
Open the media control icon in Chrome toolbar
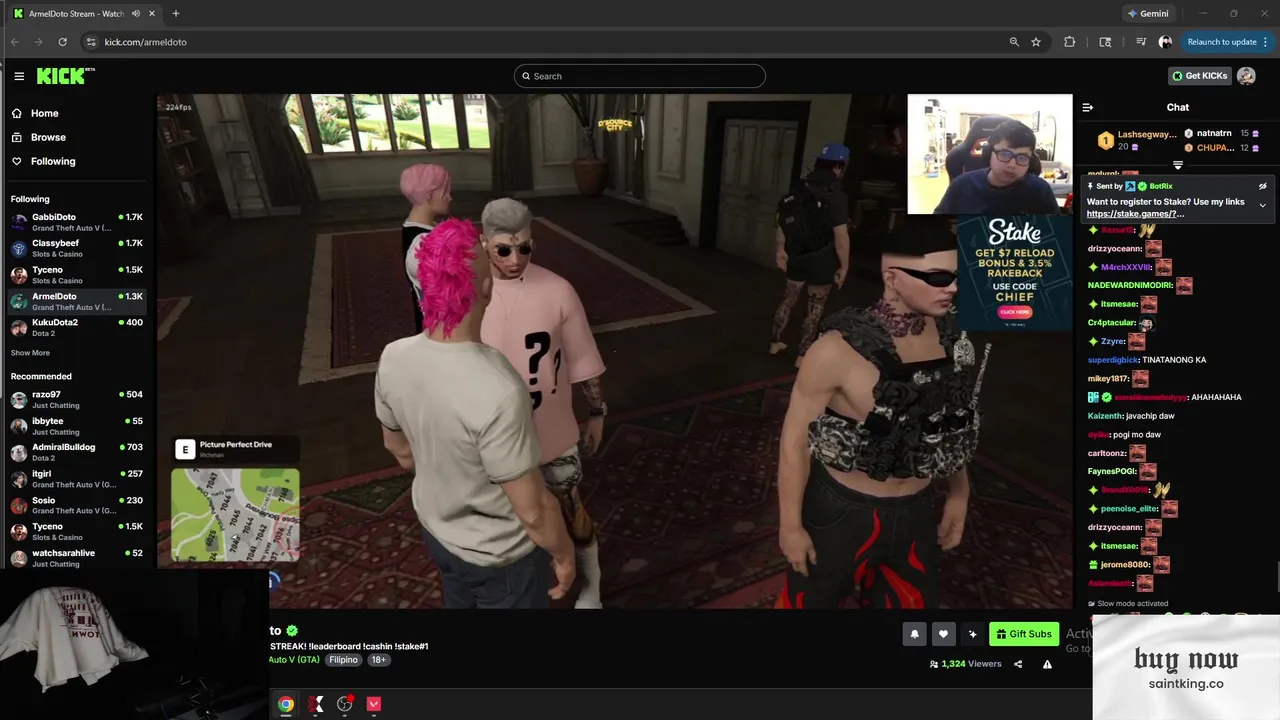pos(1141,42)
